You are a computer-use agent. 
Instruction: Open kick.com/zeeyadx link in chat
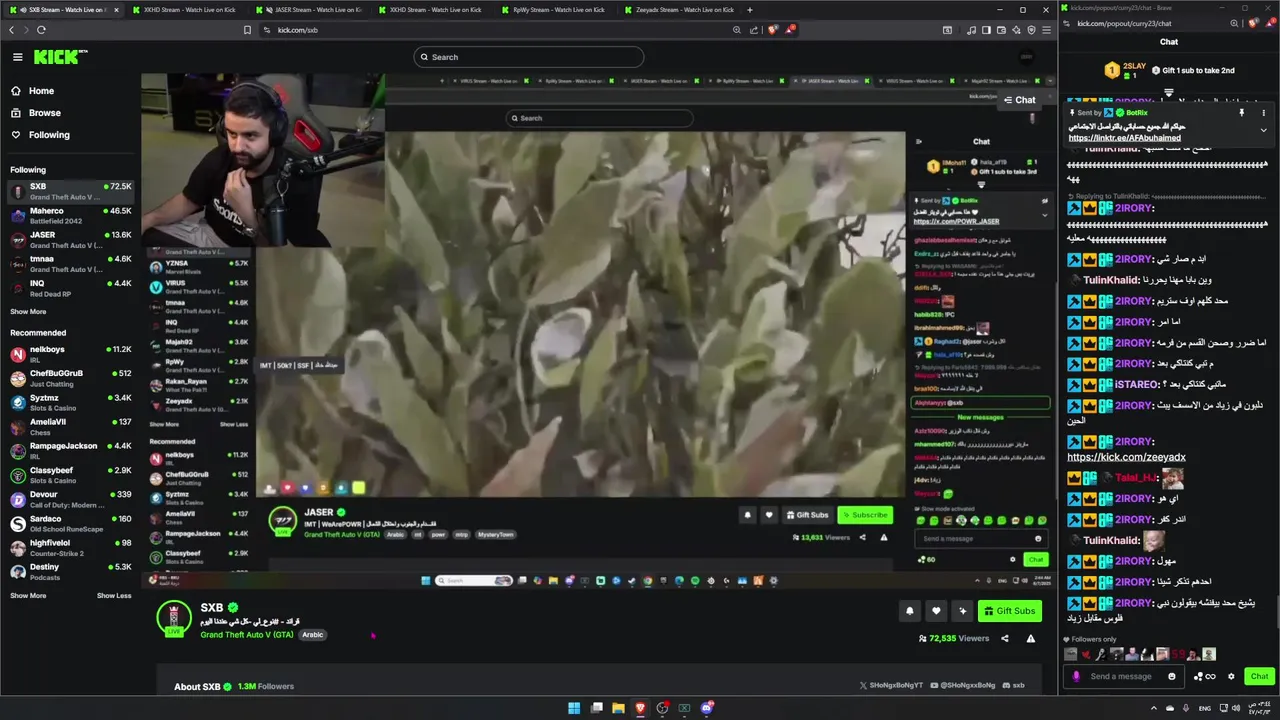point(1126,457)
